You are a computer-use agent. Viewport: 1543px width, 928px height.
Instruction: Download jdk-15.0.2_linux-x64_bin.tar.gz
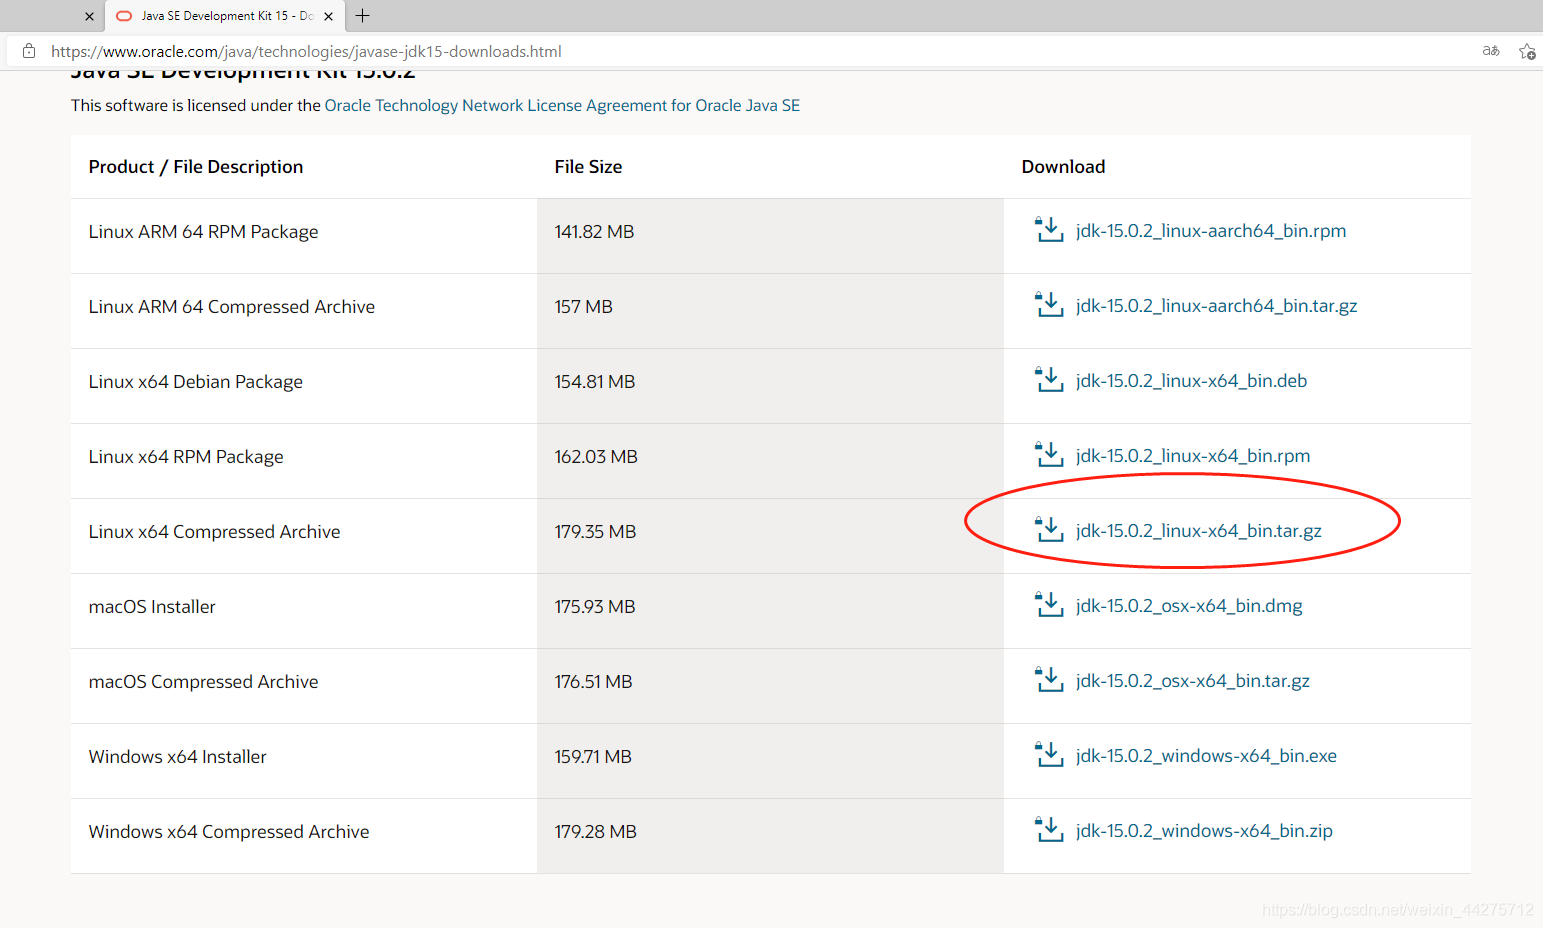click(1199, 531)
